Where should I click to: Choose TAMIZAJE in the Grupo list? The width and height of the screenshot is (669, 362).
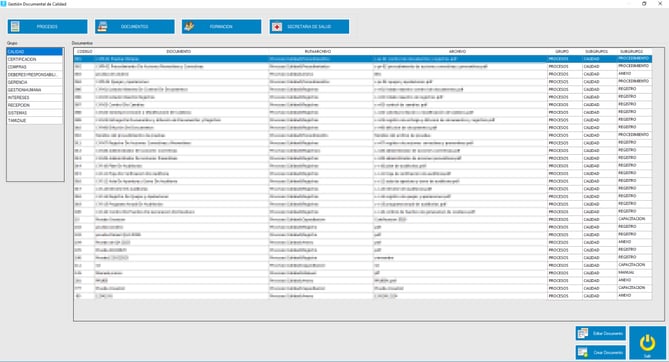[35, 121]
